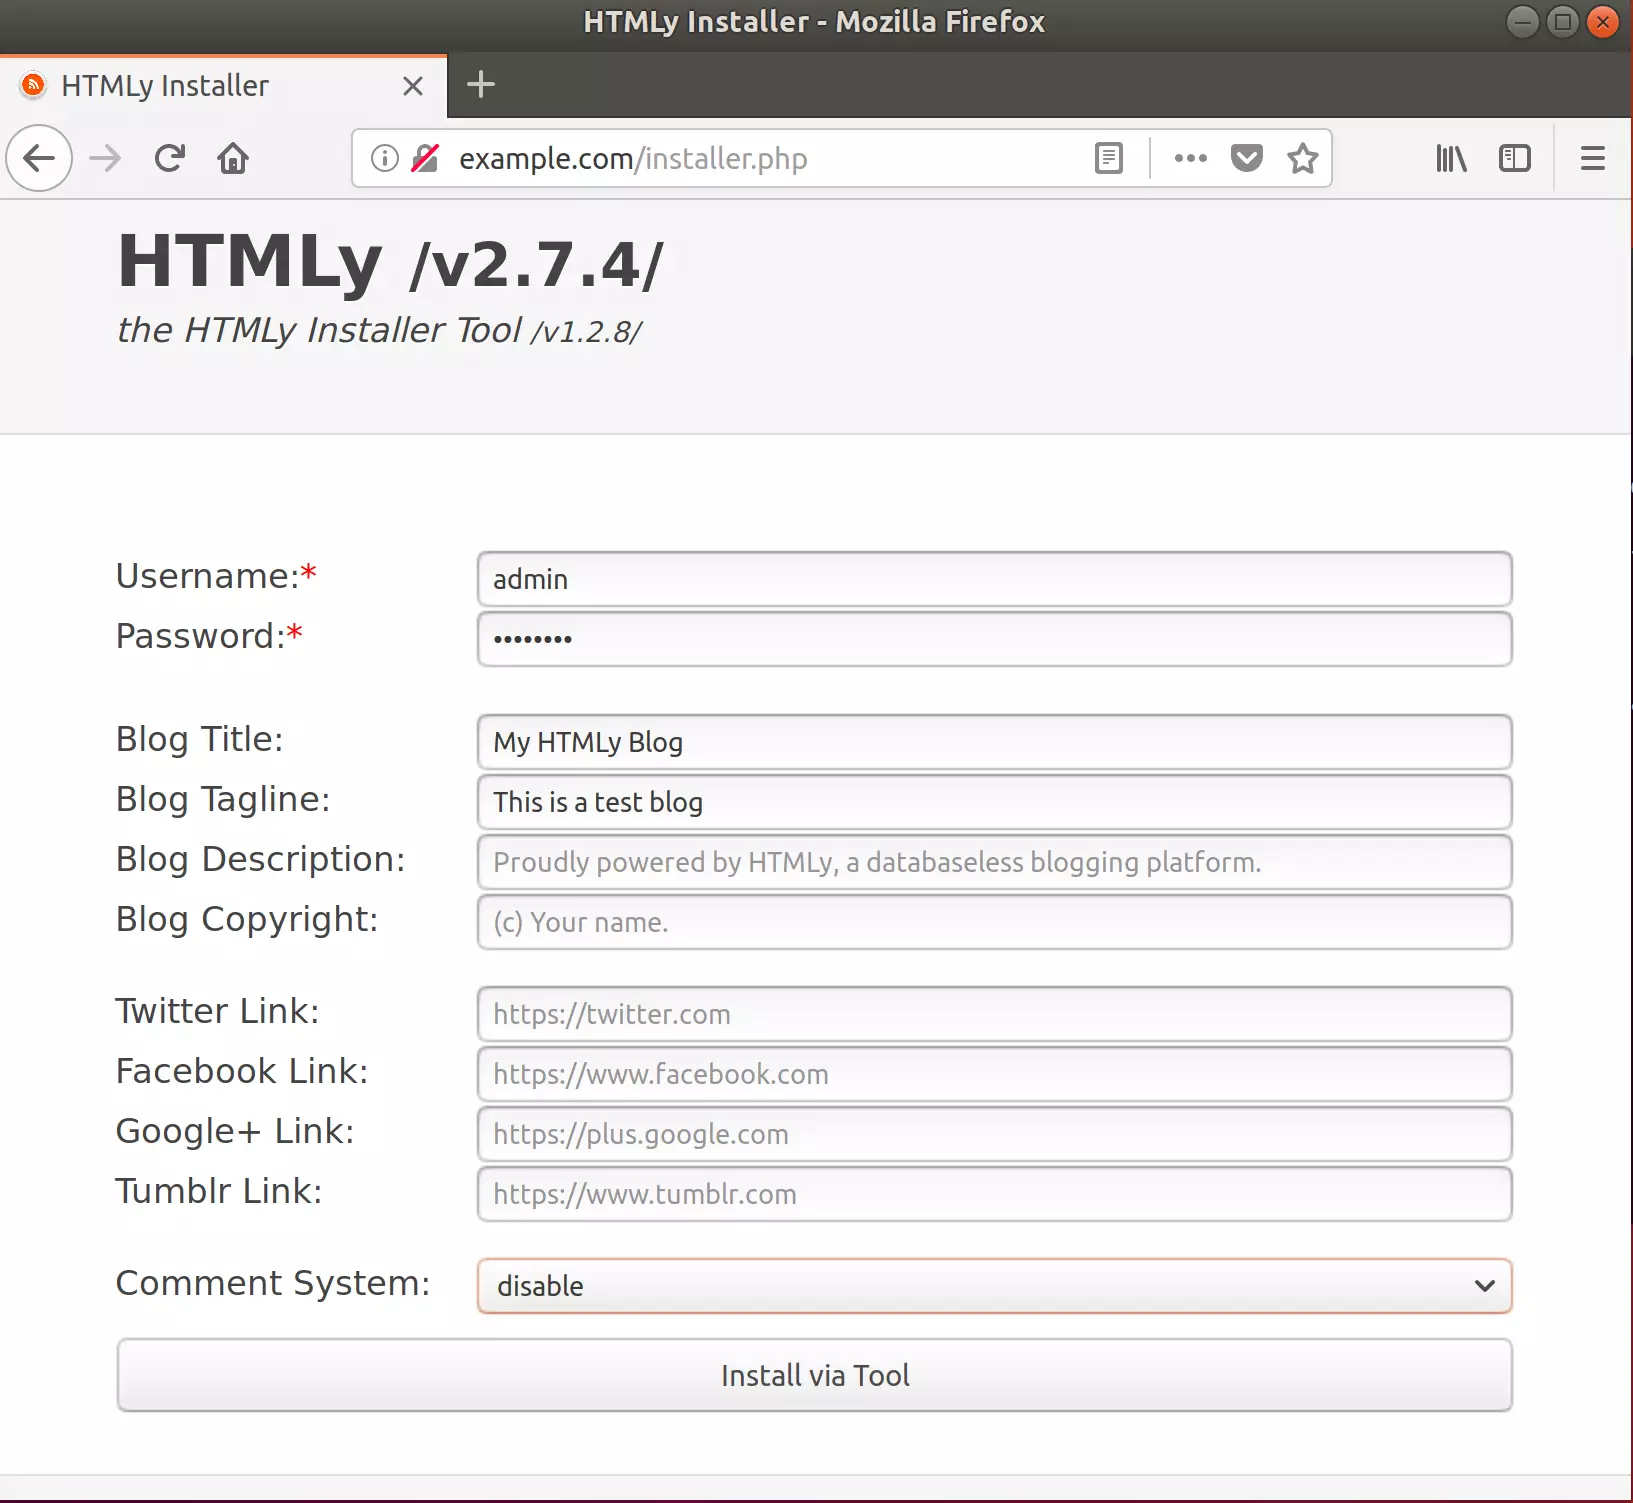Click the insecure connection lock icon
This screenshot has height=1503, width=1633.
(425, 158)
